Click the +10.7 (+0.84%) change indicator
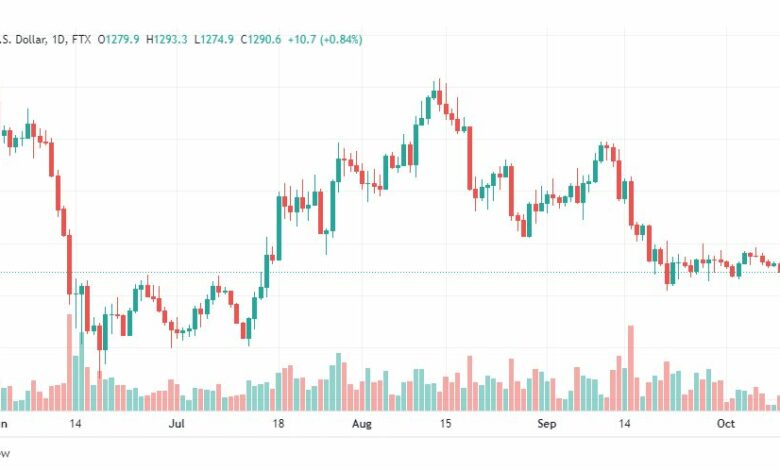This screenshot has width=780, height=470. [325, 39]
